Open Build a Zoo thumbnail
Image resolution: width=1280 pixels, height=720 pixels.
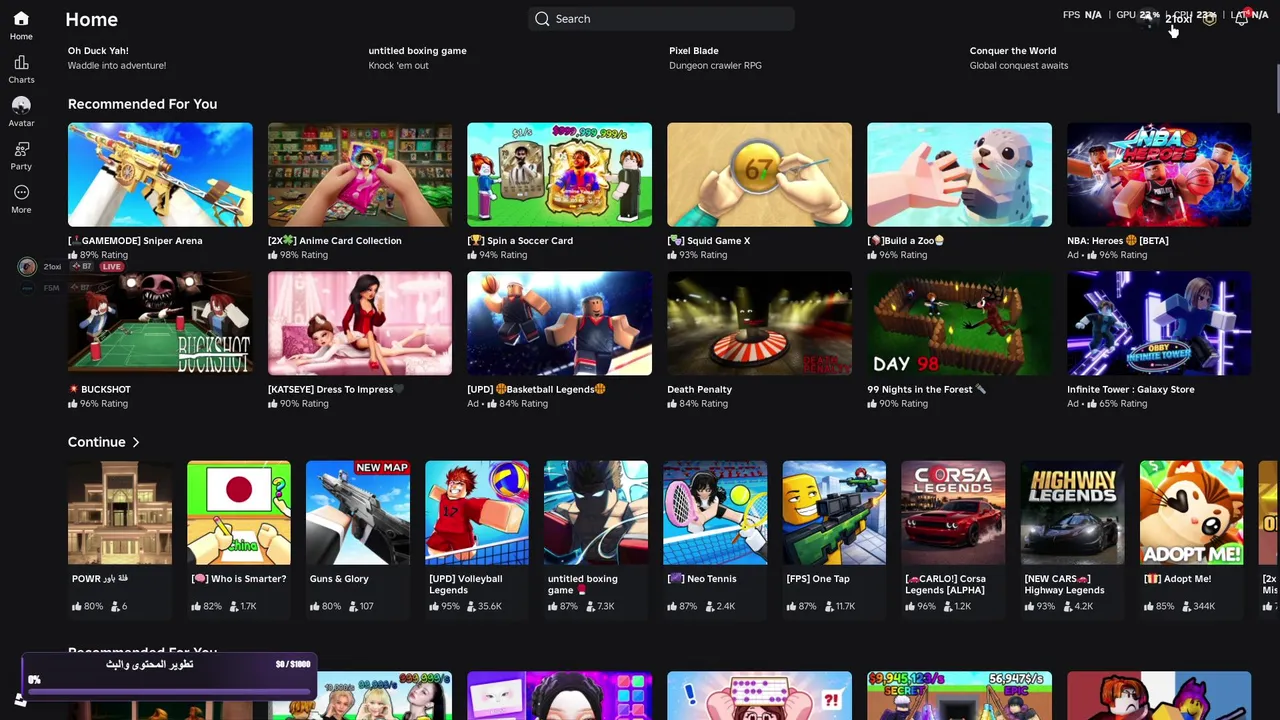(x=960, y=175)
